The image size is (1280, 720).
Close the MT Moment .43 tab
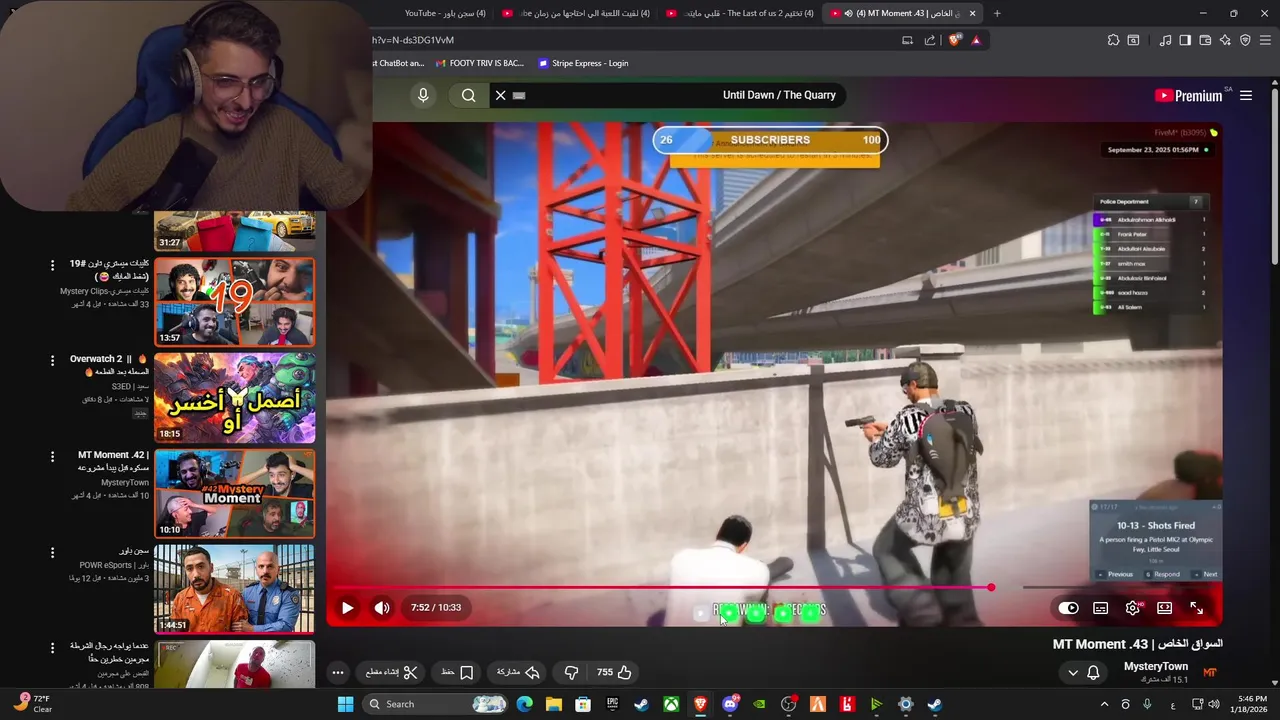click(972, 13)
